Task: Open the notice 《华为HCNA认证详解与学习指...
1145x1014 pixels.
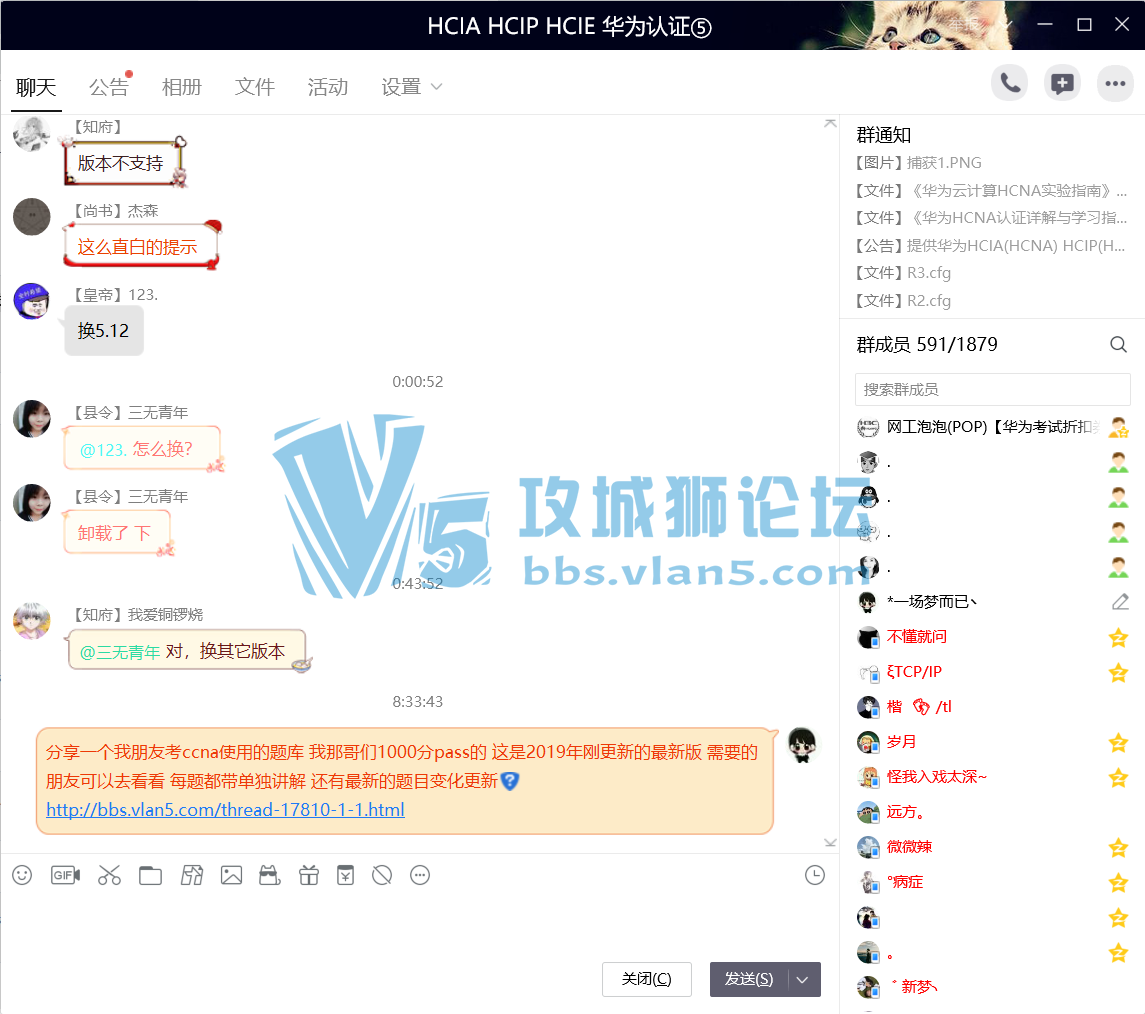Action: (991, 218)
